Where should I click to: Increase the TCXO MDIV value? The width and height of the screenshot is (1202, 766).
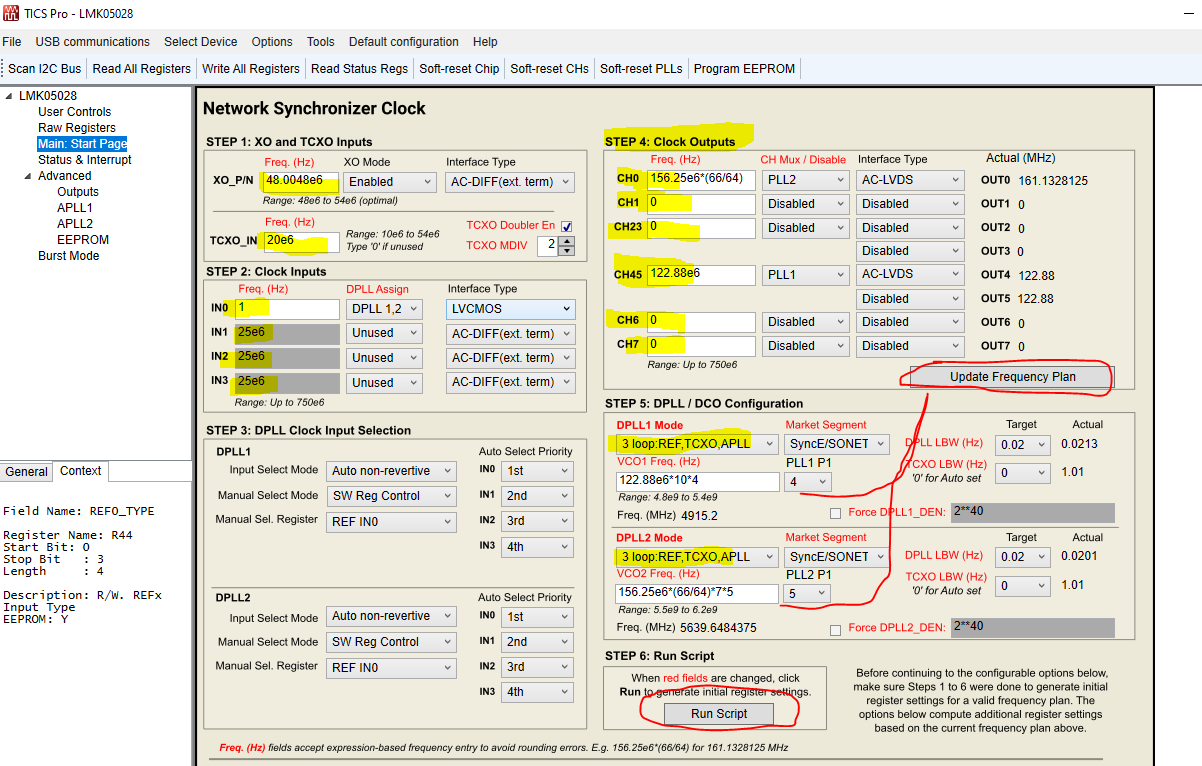(x=567, y=241)
